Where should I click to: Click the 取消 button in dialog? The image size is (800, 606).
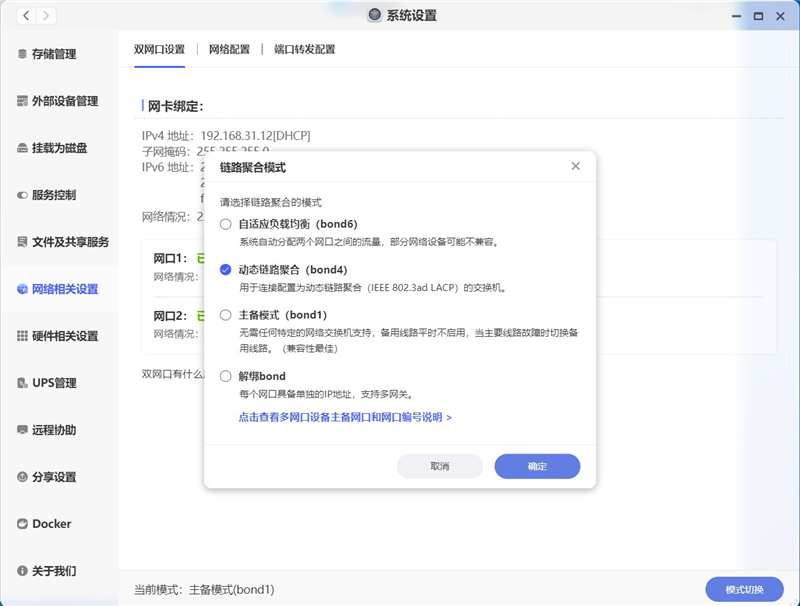[440, 466]
